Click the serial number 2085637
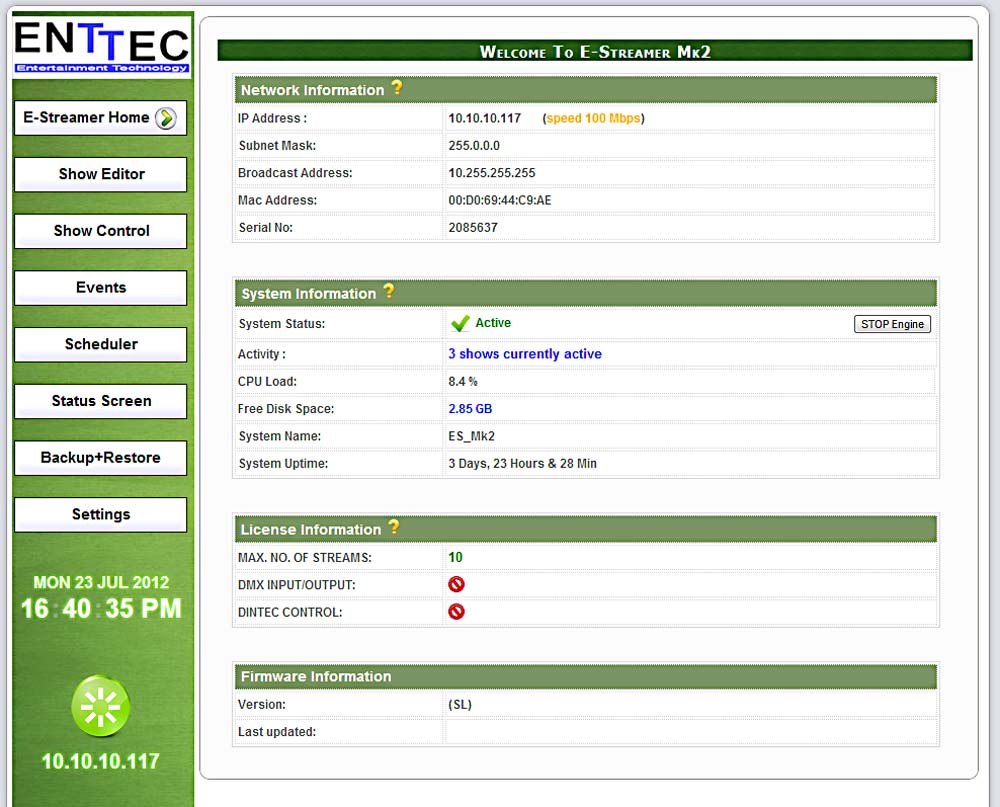Viewport: 1000px width, 807px height. [x=473, y=228]
